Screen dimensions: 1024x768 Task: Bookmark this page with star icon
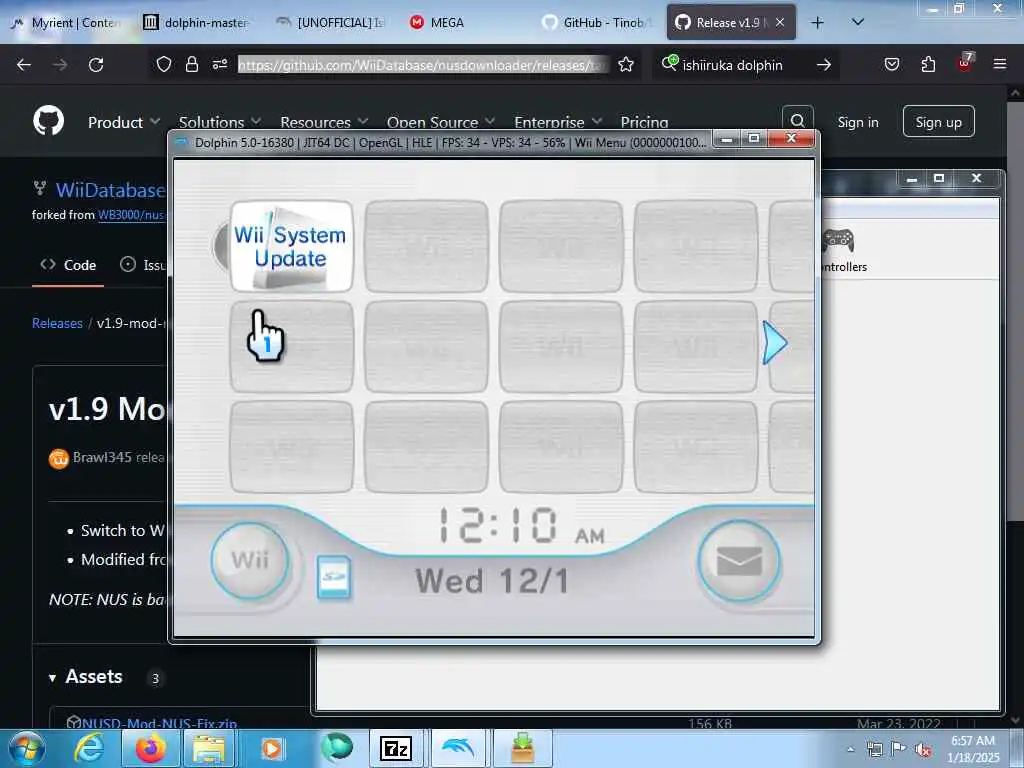pyautogui.click(x=626, y=64)
